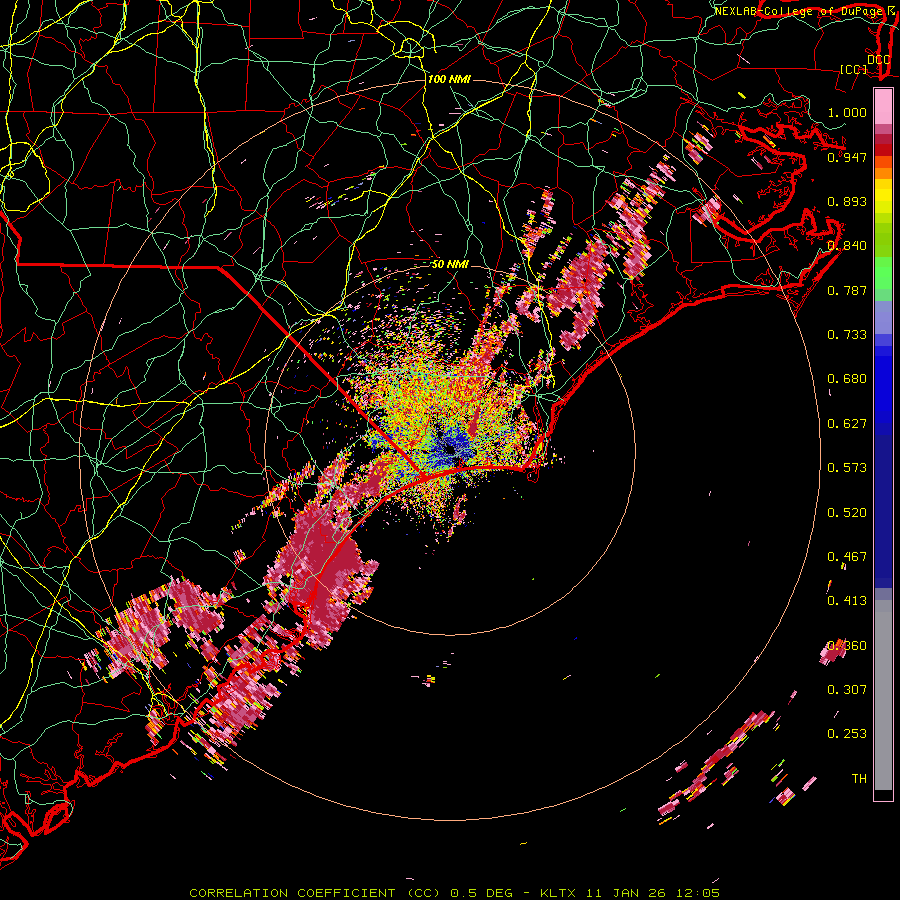Click the TH legend label
The height and width of the screenshot is (900, 900).
click(859, 779)
